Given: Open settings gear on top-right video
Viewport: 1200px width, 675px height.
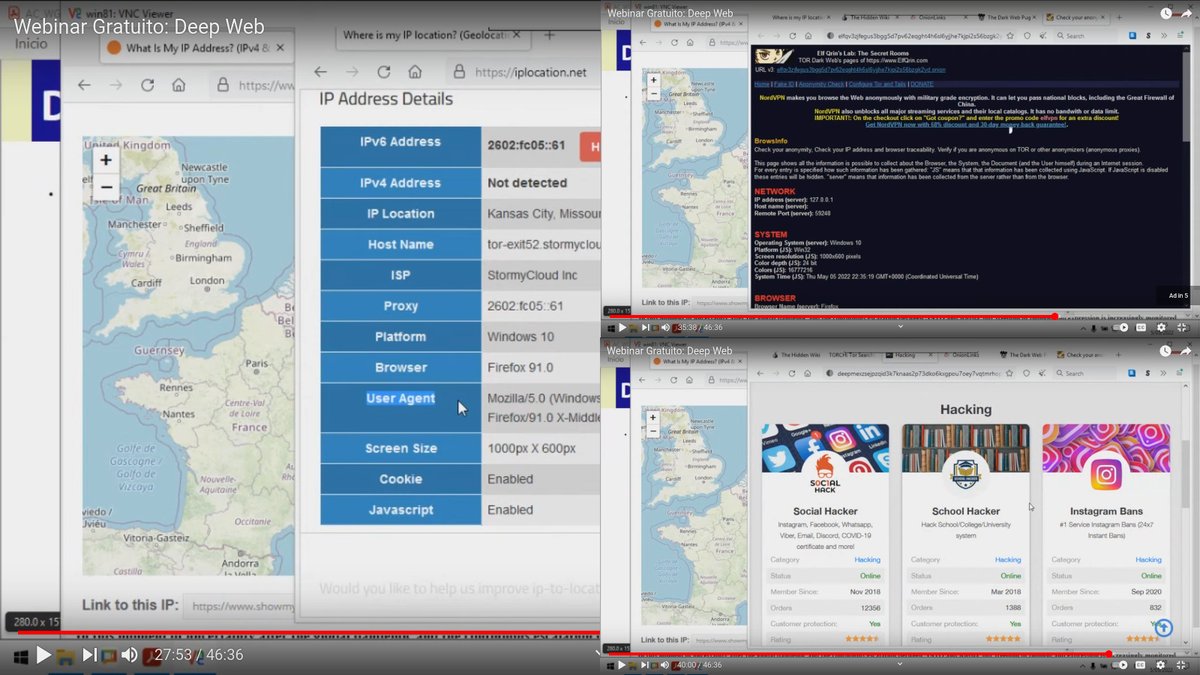Looking at the screenshot, I should pyautogui.click(x=1161, y=327).
